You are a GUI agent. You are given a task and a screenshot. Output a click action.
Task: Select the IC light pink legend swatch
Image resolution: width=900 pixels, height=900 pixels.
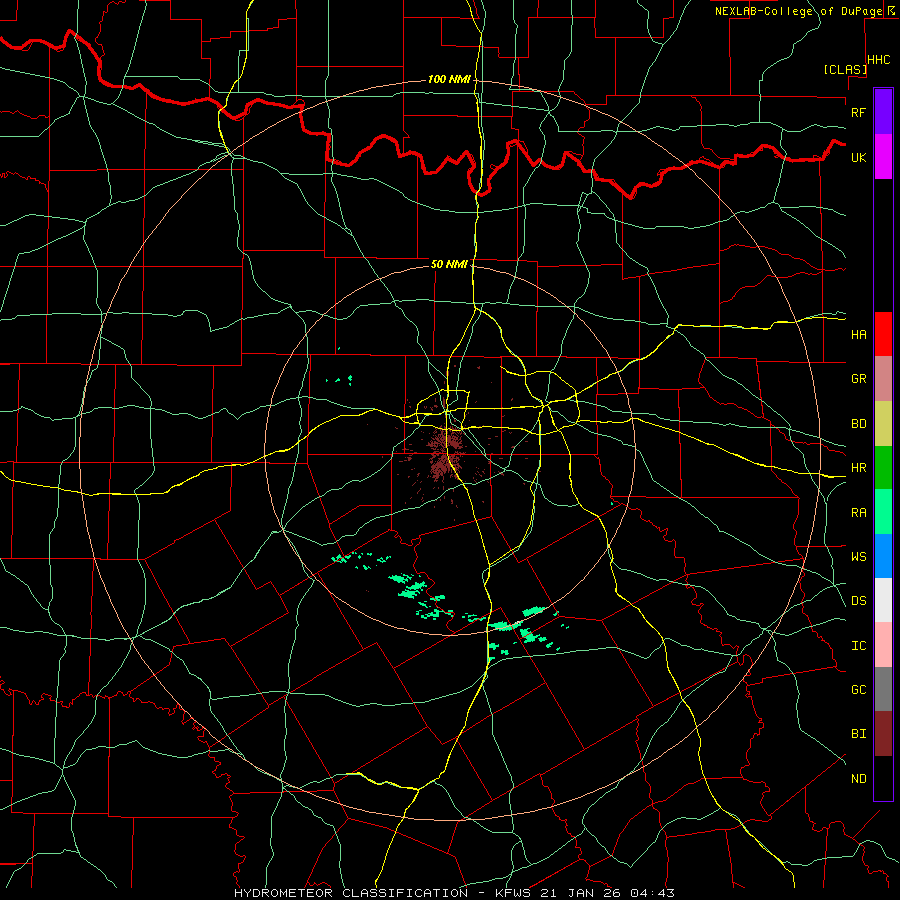pyautogui.click(x=883, y=645)
